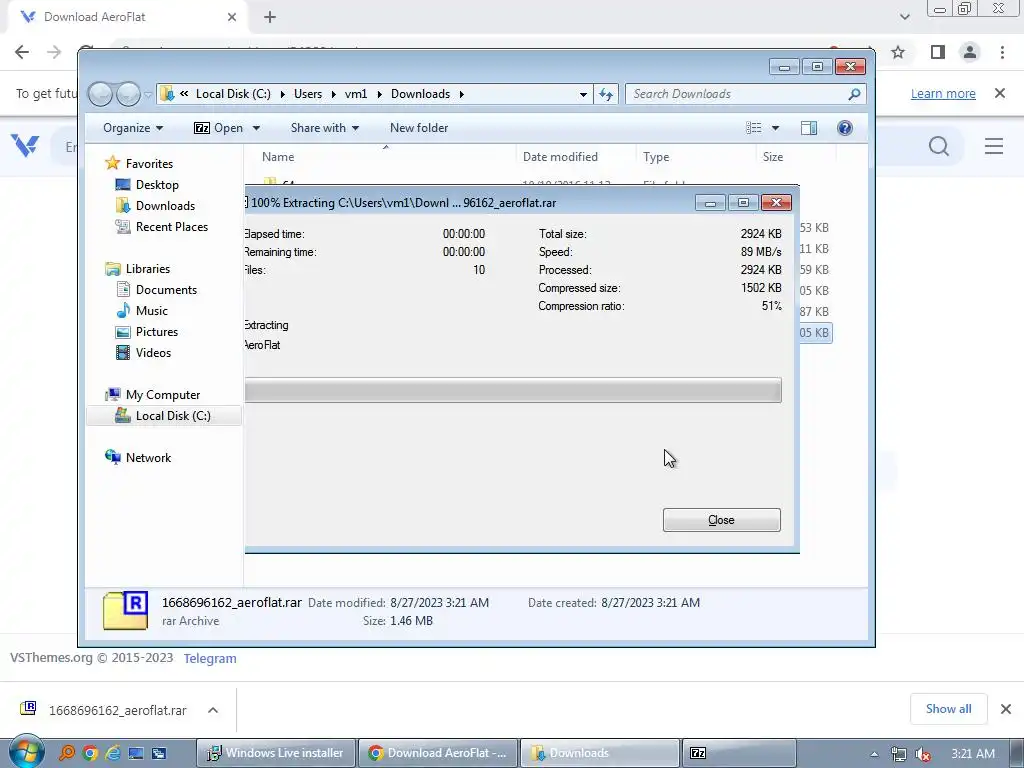Bookmark this page with star icon
This screenshot has width=1024, height=768.
[898, 52]
